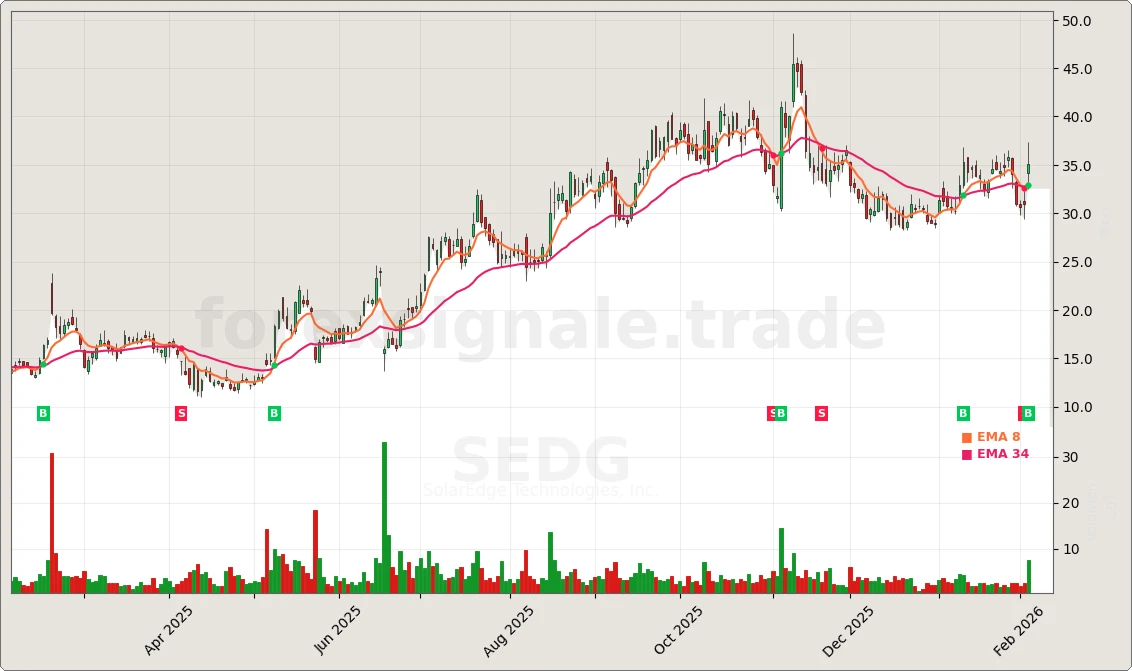
Task: Select the standalone red S marker after the SB pair
Action: click(820, 412)
